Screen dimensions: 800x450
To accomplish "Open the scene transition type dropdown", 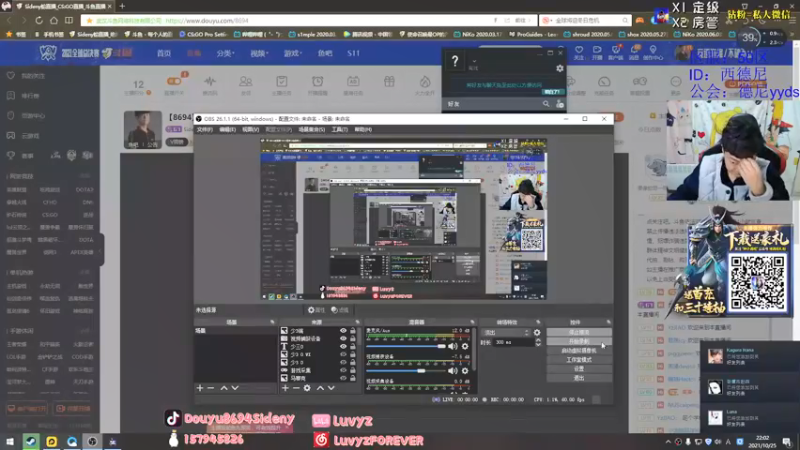I will coord(506,333).
